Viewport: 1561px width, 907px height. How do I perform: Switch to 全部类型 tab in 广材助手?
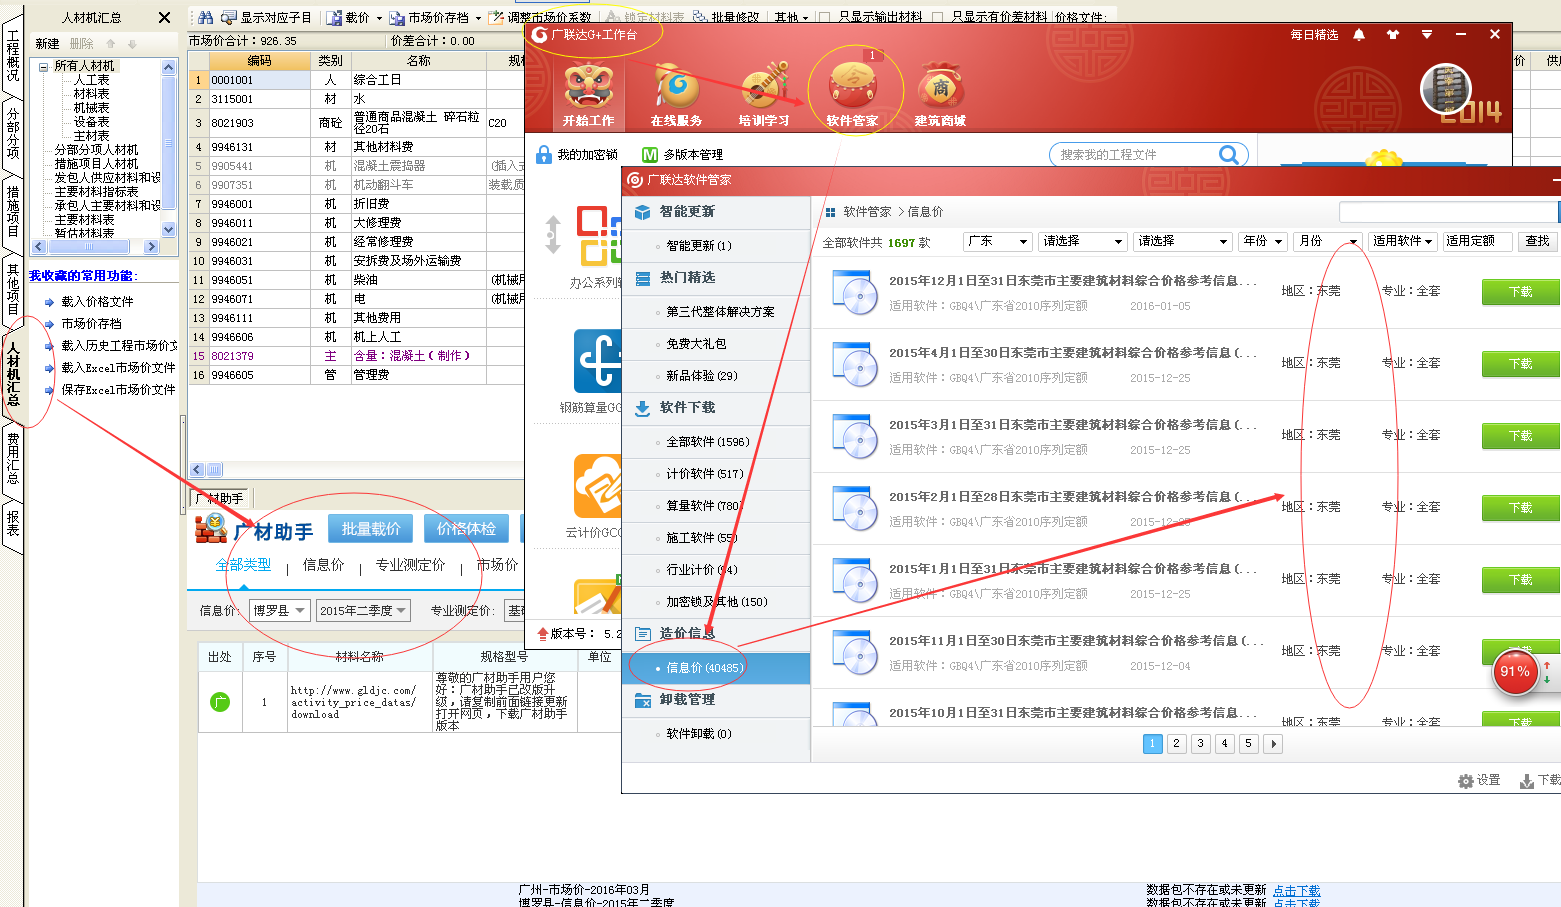click(x=244, y=565)
